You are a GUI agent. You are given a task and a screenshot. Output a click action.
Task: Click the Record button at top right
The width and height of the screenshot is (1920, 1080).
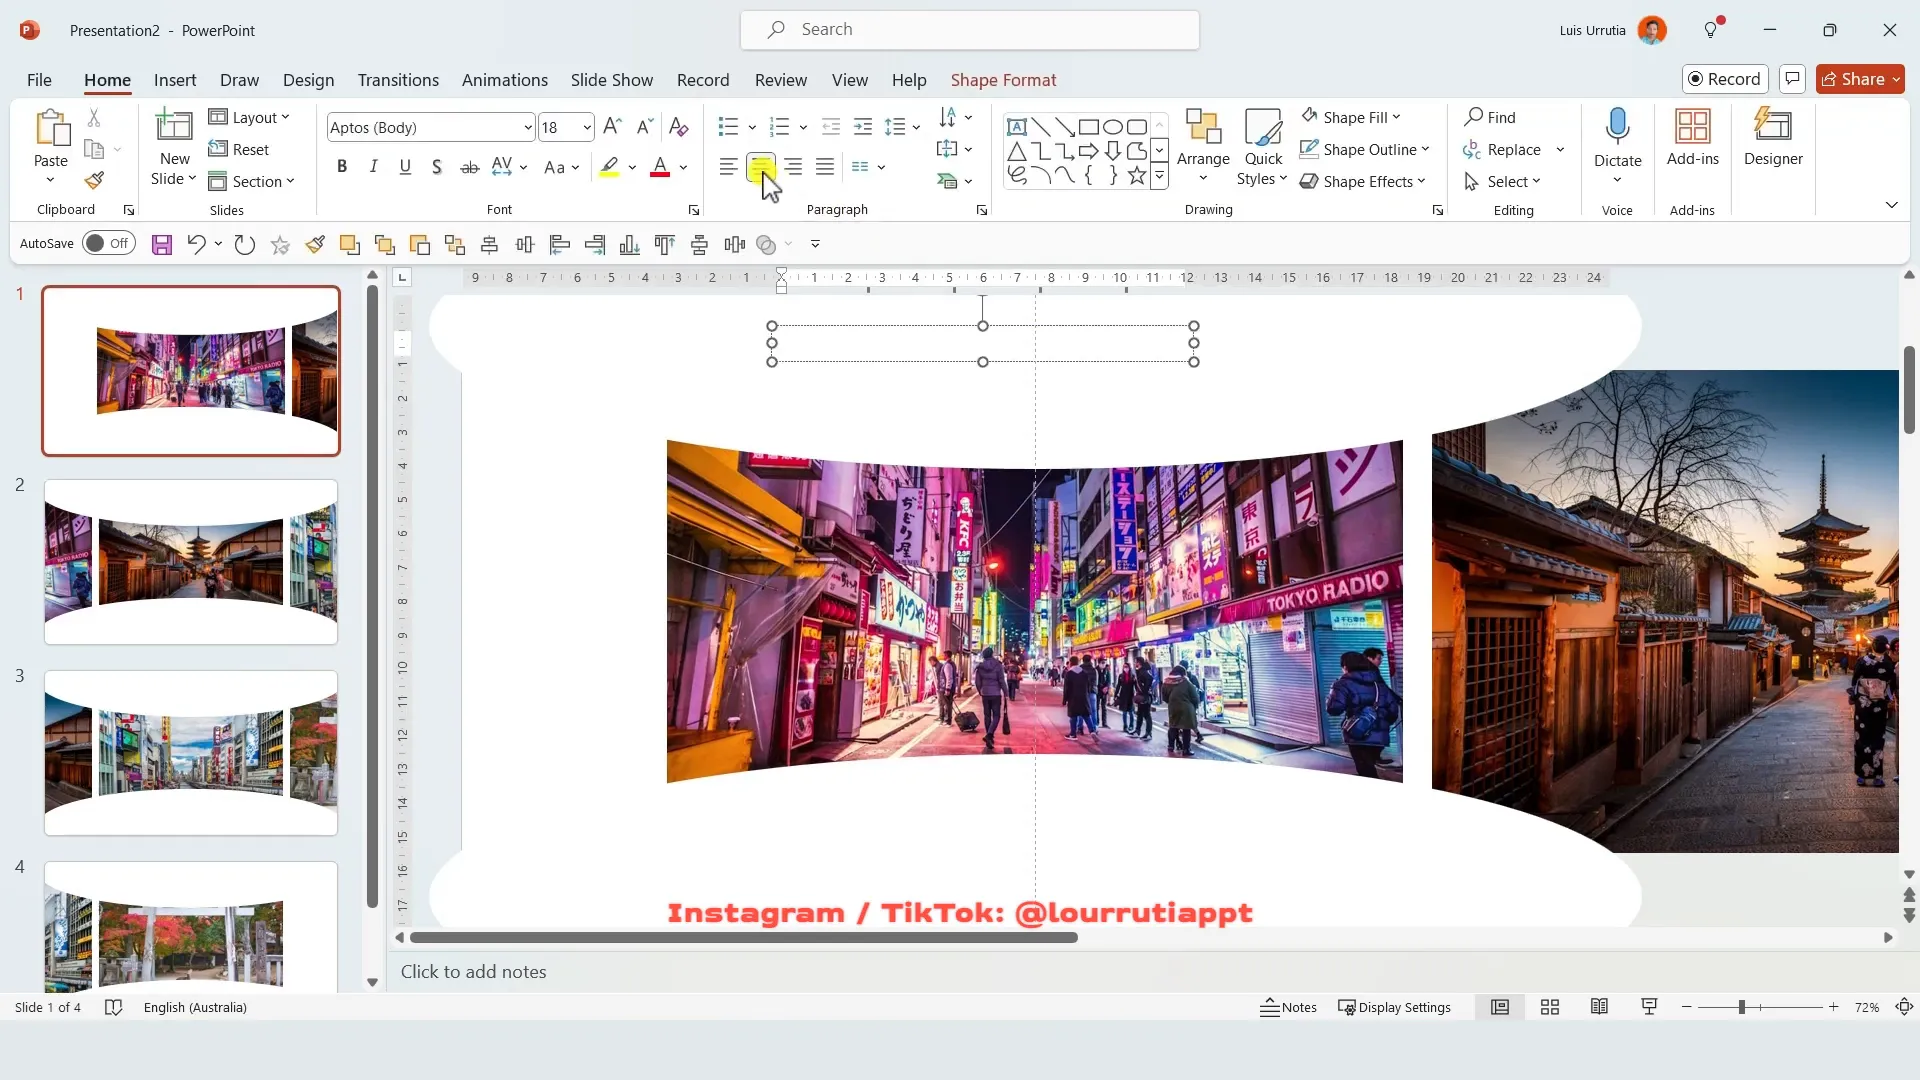tap(1725, 79)
